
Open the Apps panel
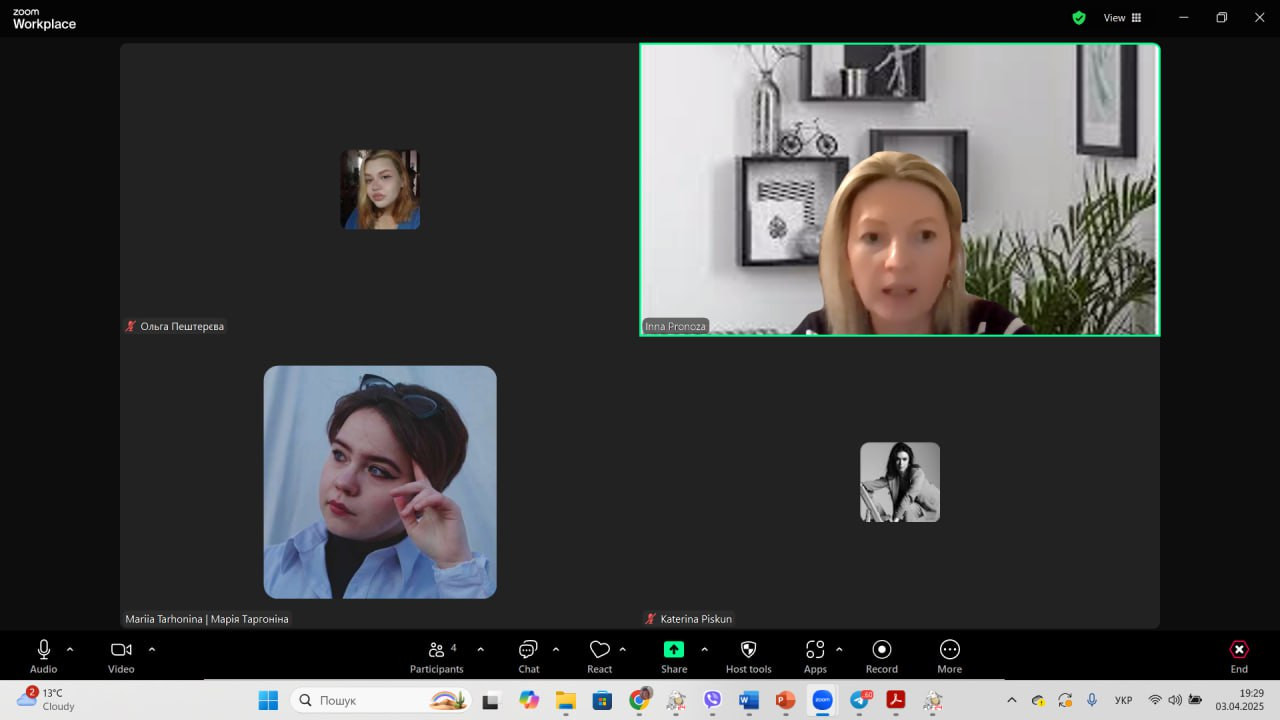(815, 656)
